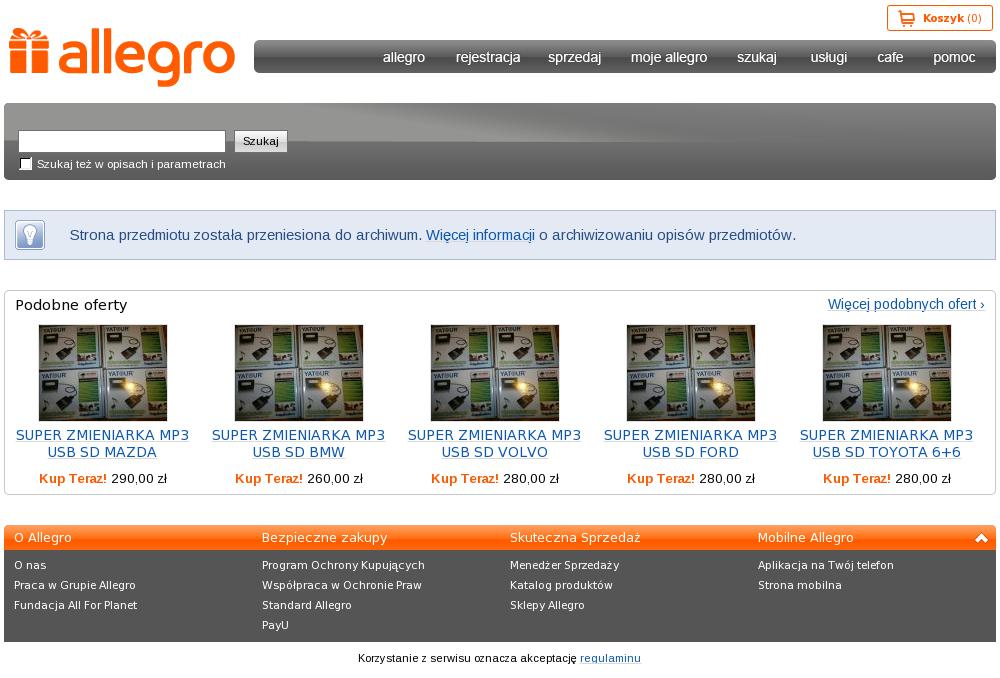Open 'Program Ochrony Kupujących' link
1000x678 pixels.
click(343, 565)
